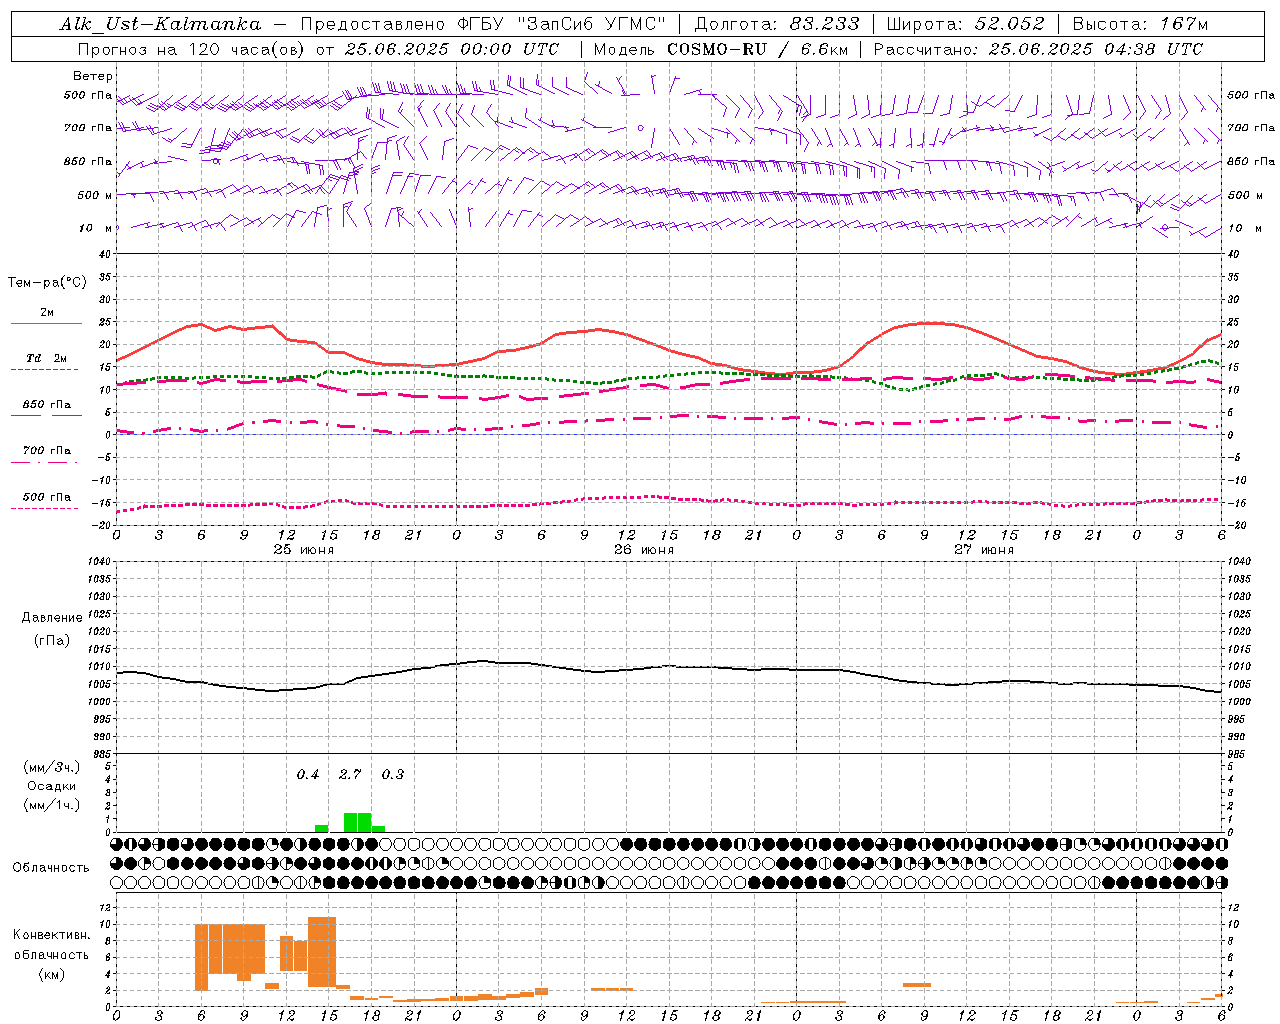
Task: Click the latitude value 52.052
Action: [1010, 24]
